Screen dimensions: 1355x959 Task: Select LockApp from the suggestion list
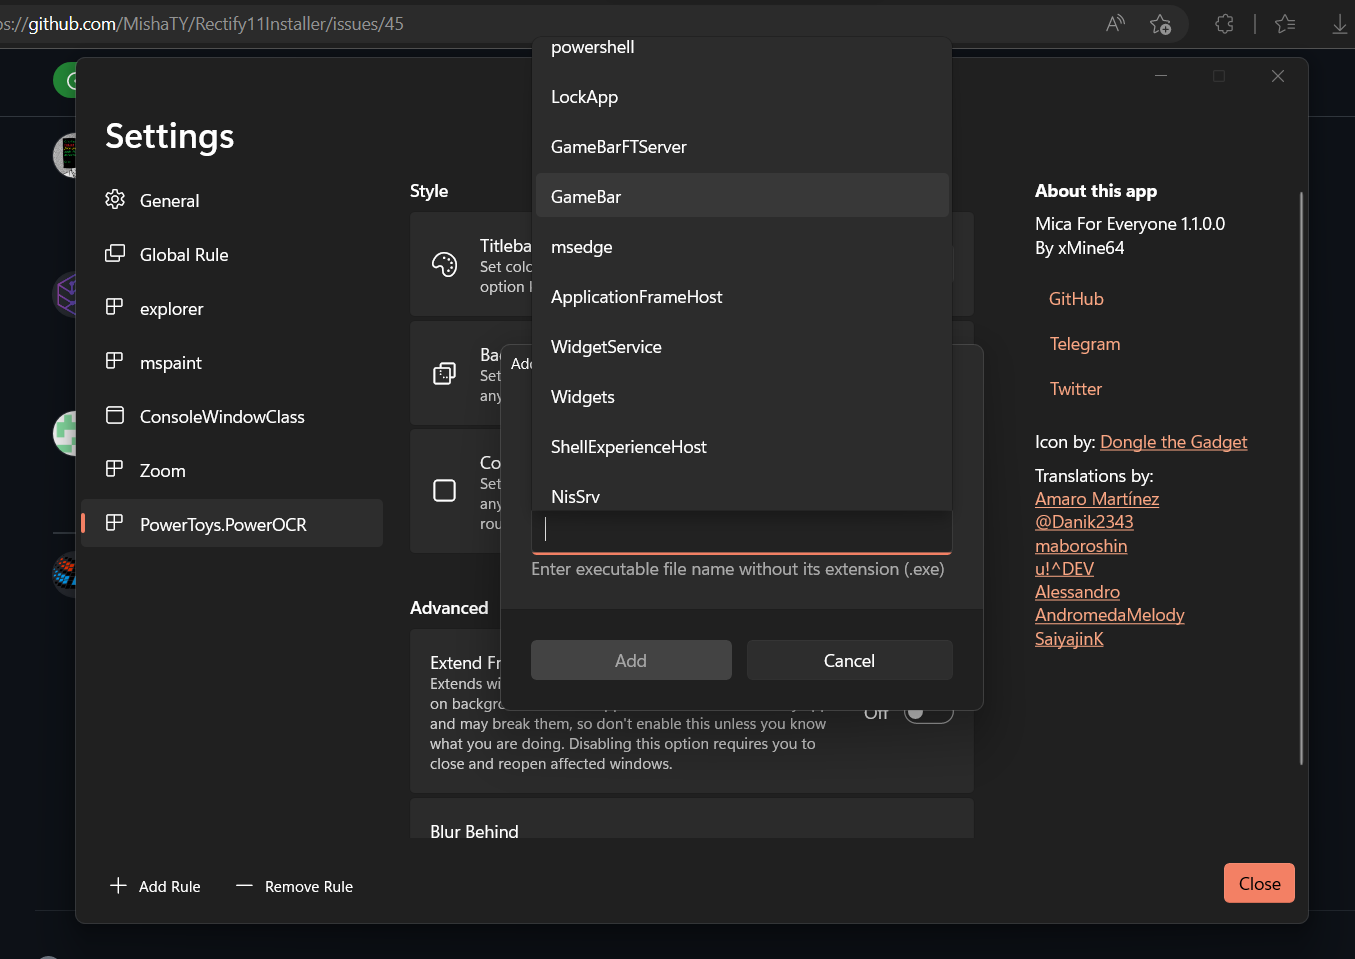point(742,97)
